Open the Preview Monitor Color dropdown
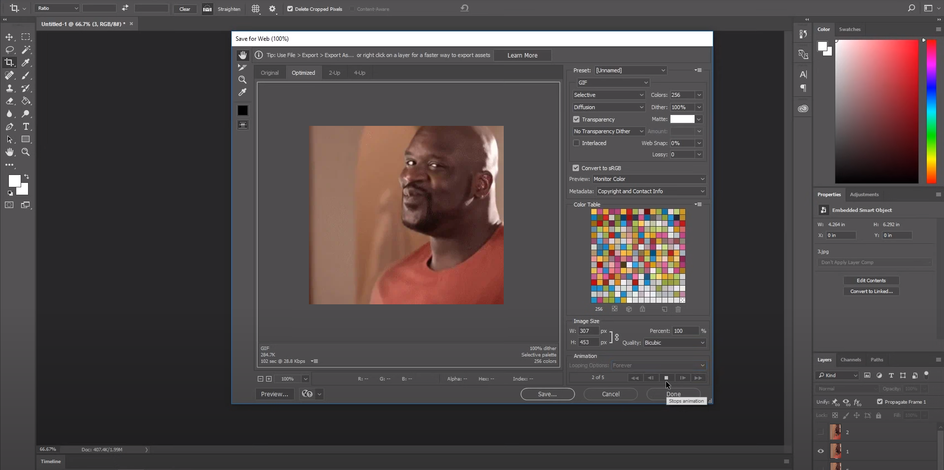 [x=648, y=179]
